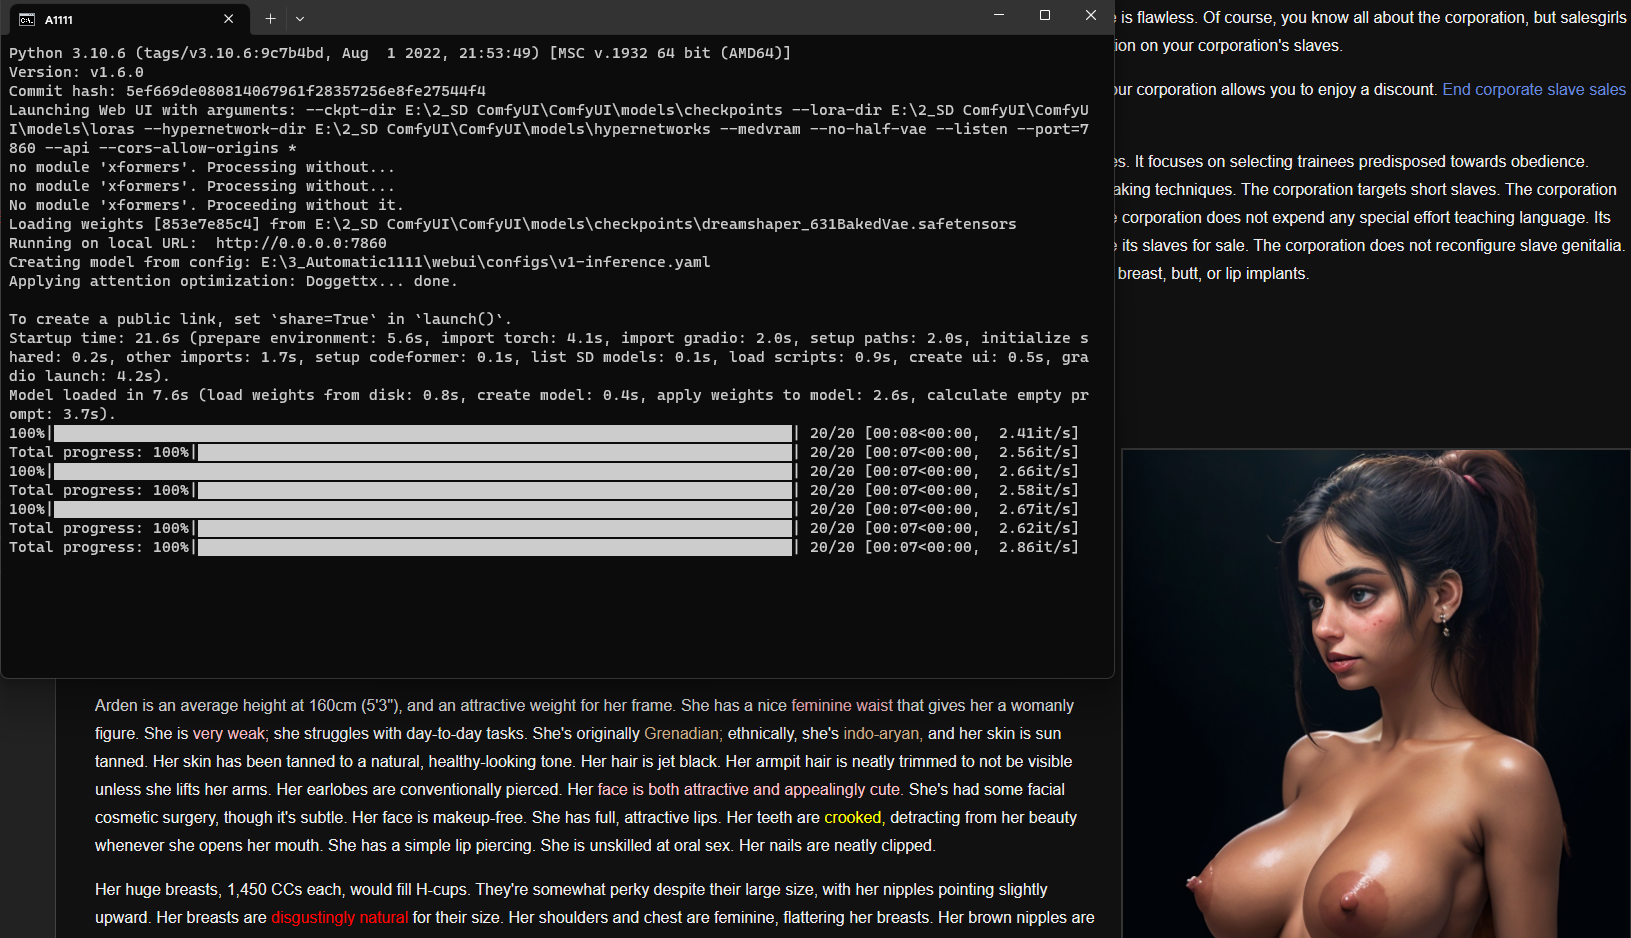The image size is (1631, 938).
Task: Close the terminal window
Action: (x=1091, y=16)
